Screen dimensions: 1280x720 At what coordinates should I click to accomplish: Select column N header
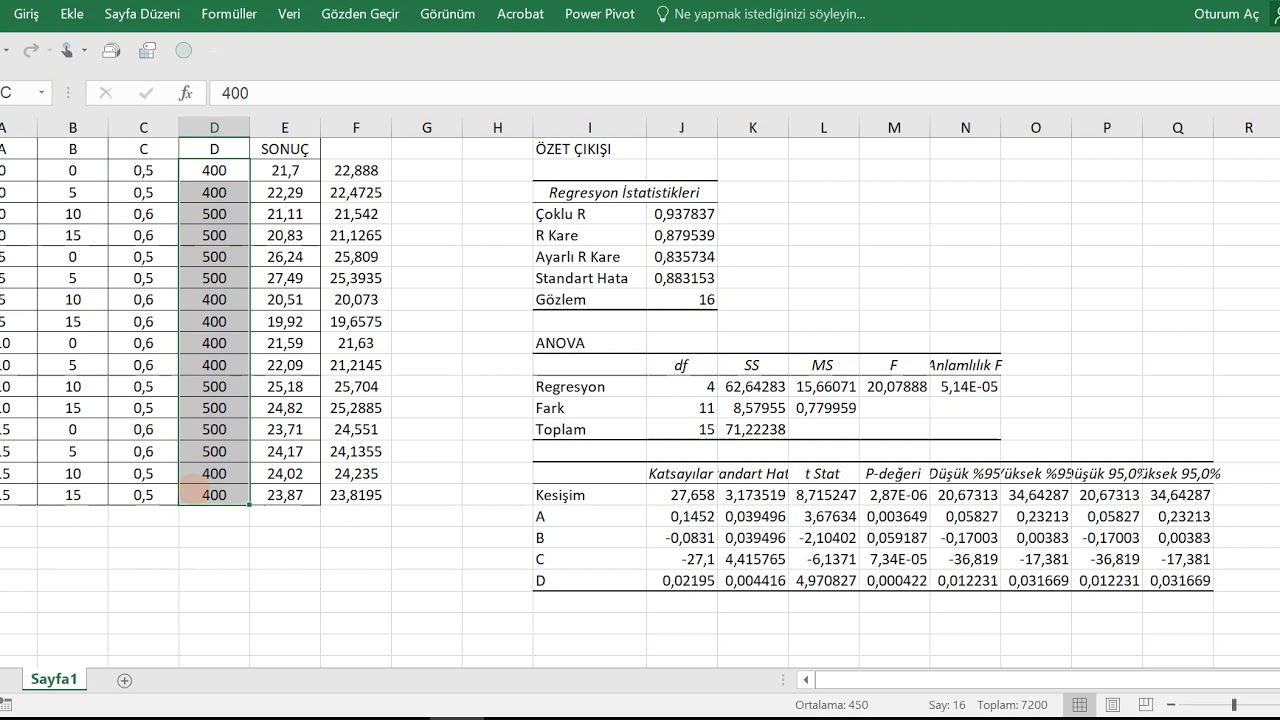coord(965,127)
